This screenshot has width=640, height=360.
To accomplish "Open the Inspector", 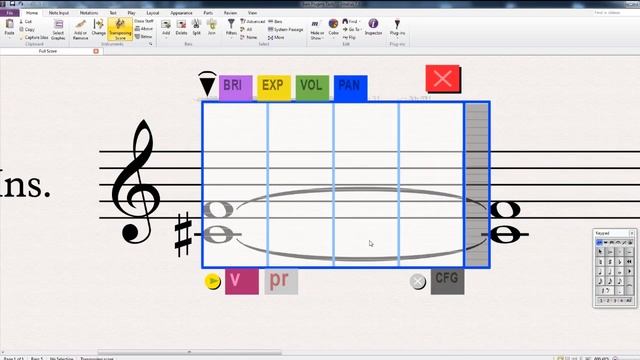I will coord(373,27).
